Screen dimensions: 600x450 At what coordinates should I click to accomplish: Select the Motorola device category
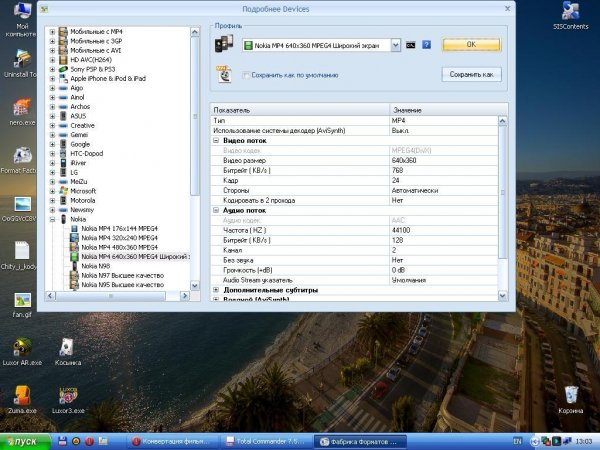[83, 201]
